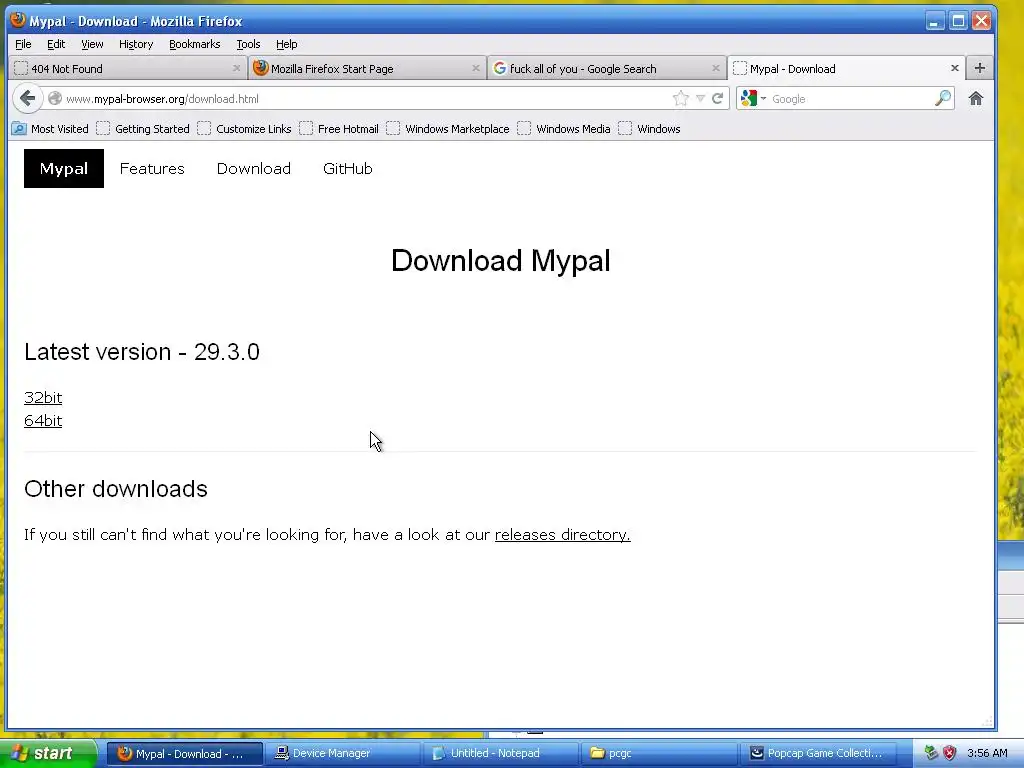
Task: Click the Google search input box
Action: 850,99
